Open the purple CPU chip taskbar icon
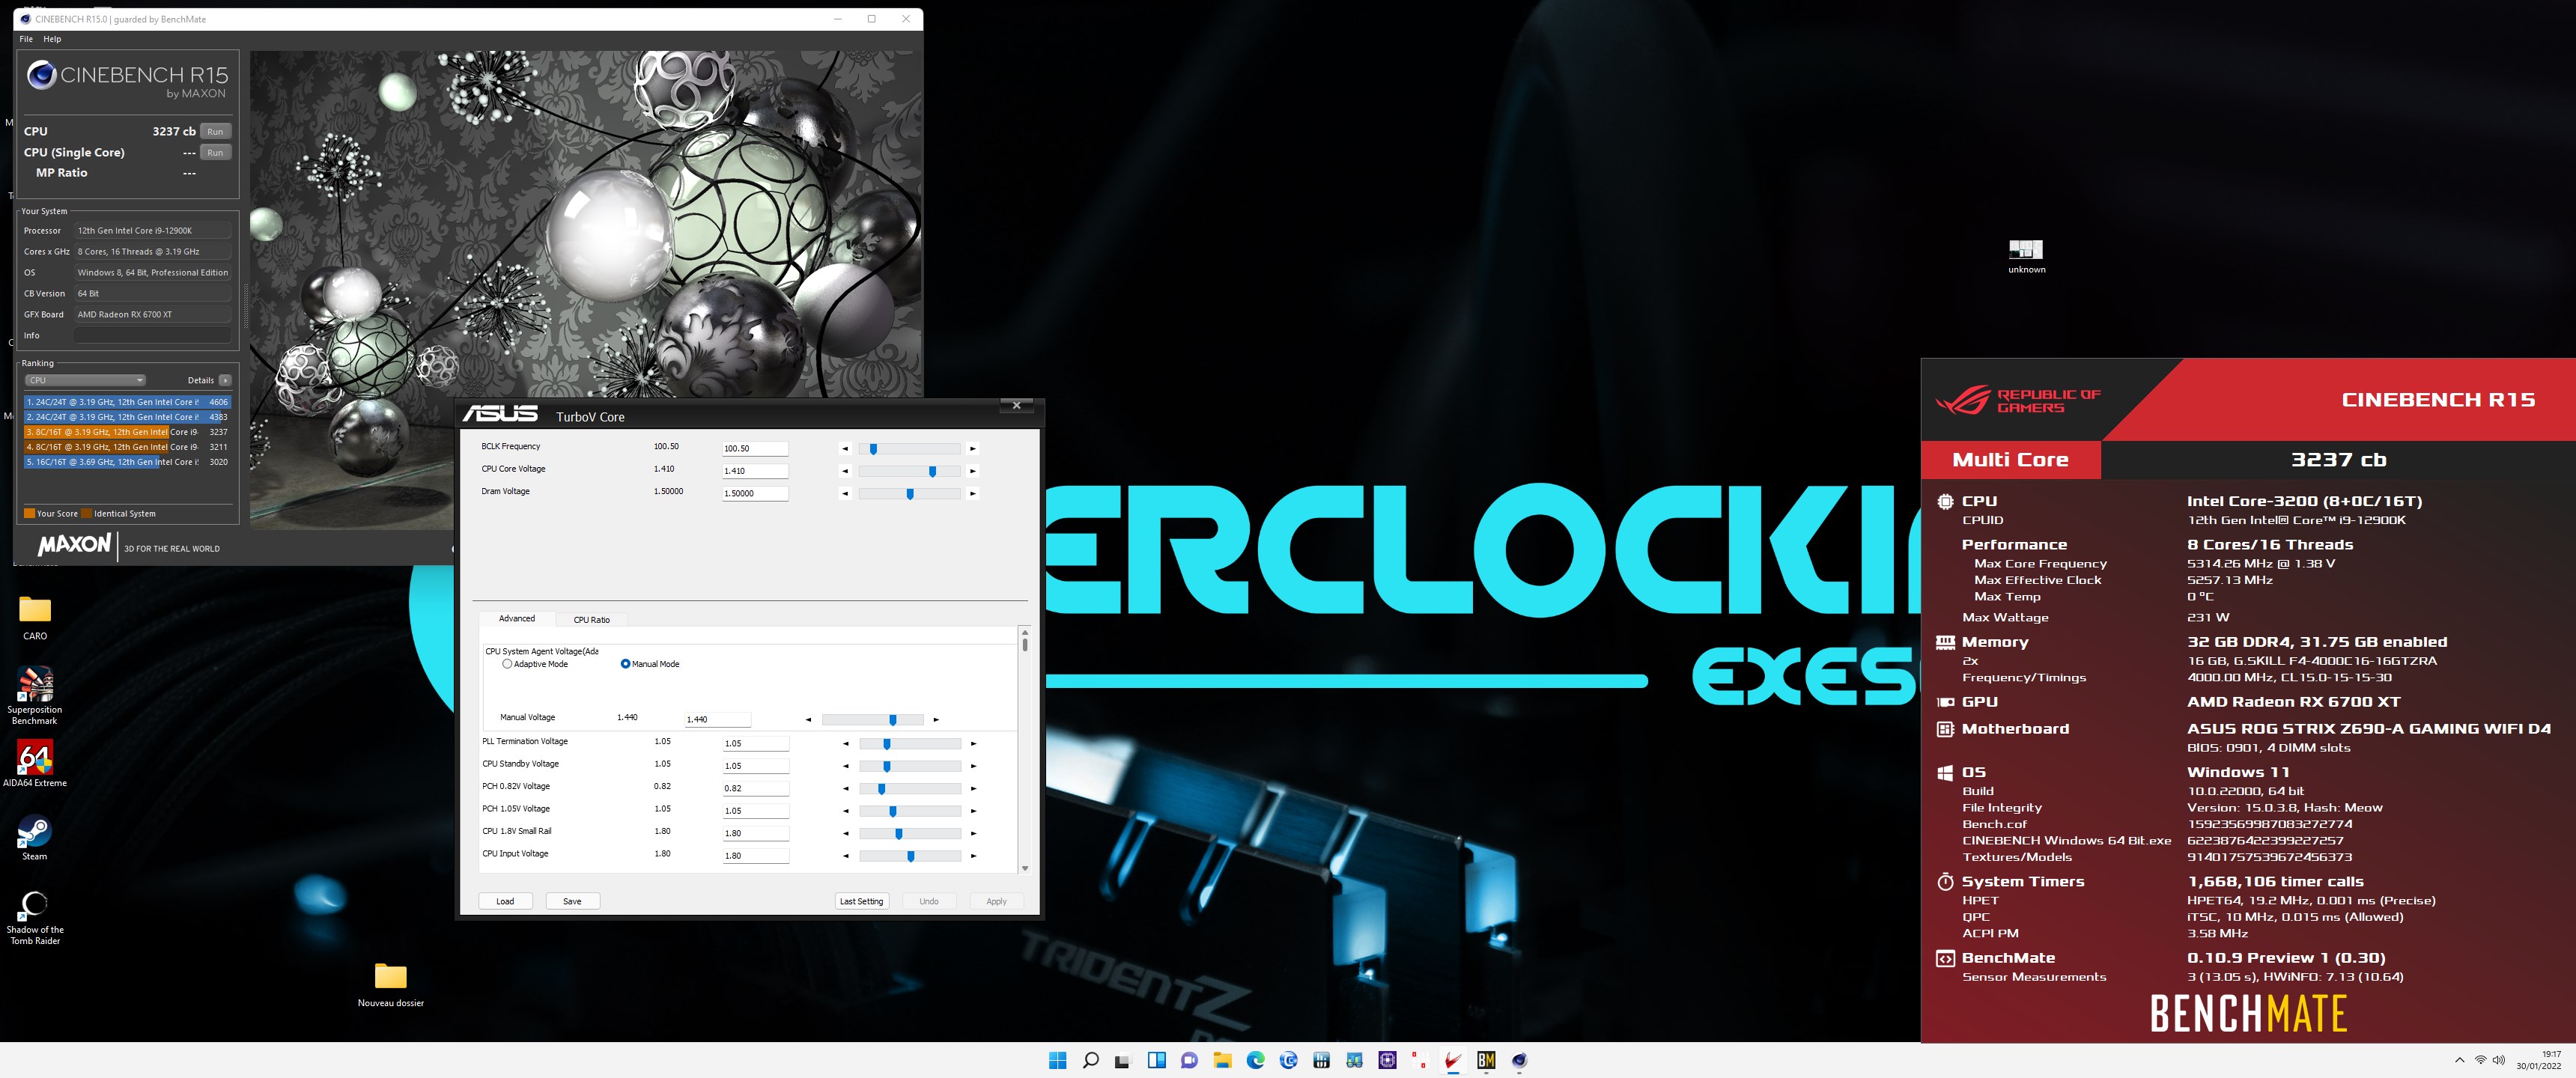The width and height of the screenshot is (2576, 1078). point(1387,1060)
